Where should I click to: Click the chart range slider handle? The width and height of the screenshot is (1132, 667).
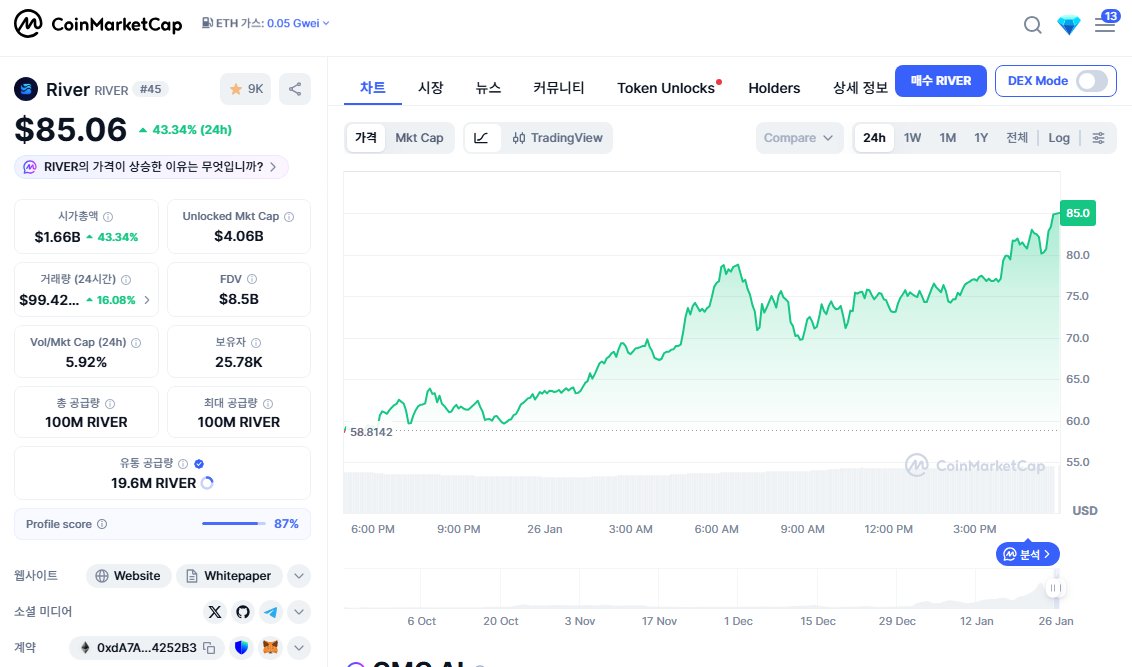click(x=1055, y=588)
